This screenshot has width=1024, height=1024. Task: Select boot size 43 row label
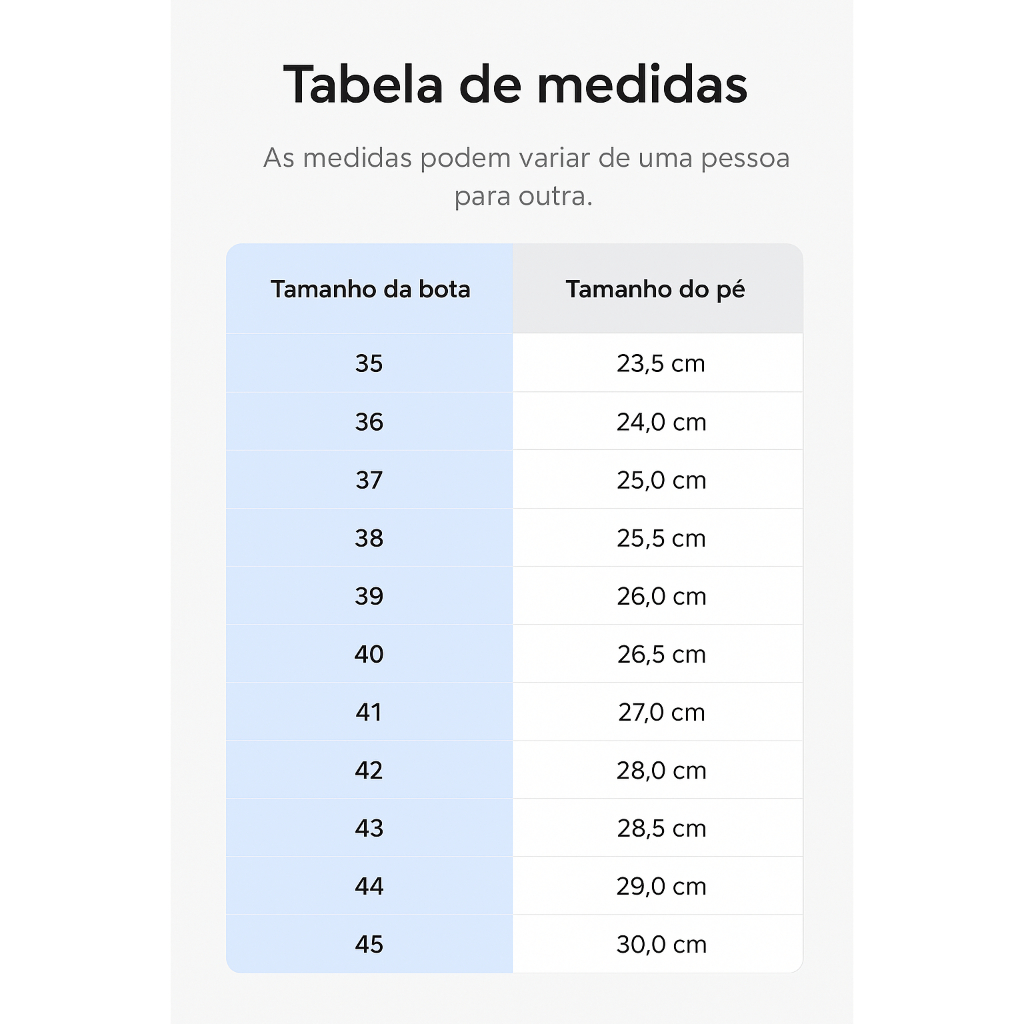click(369, 828)
